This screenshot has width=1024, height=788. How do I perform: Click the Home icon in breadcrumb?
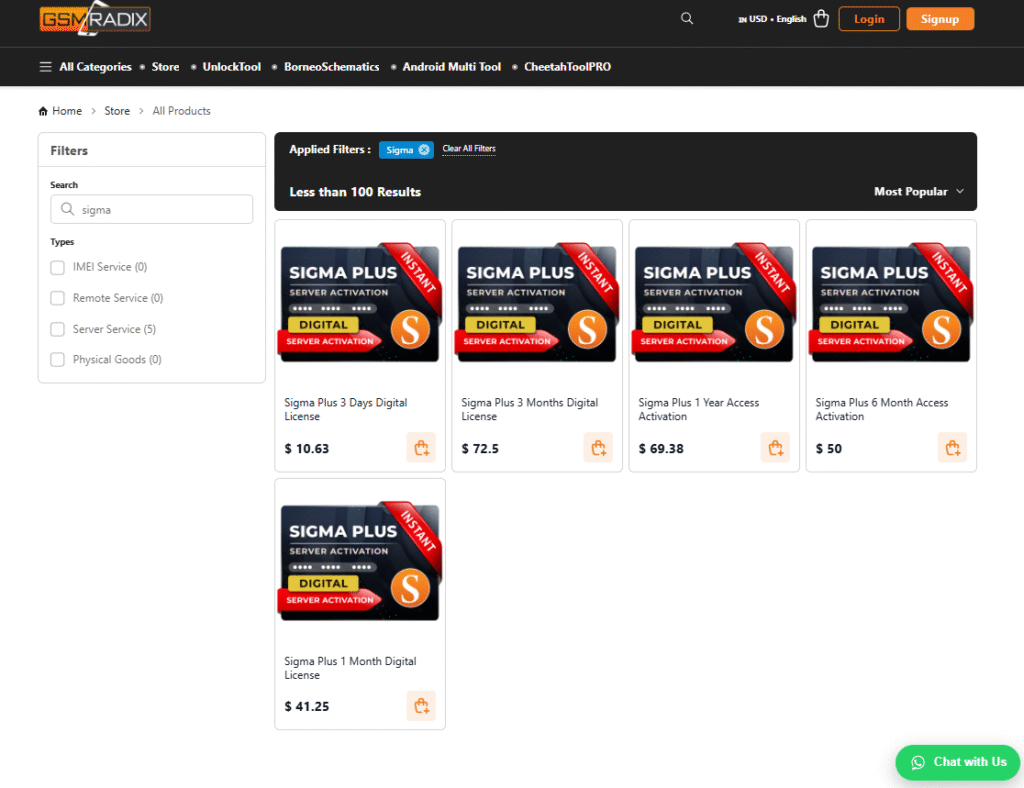tap(43, 111)
